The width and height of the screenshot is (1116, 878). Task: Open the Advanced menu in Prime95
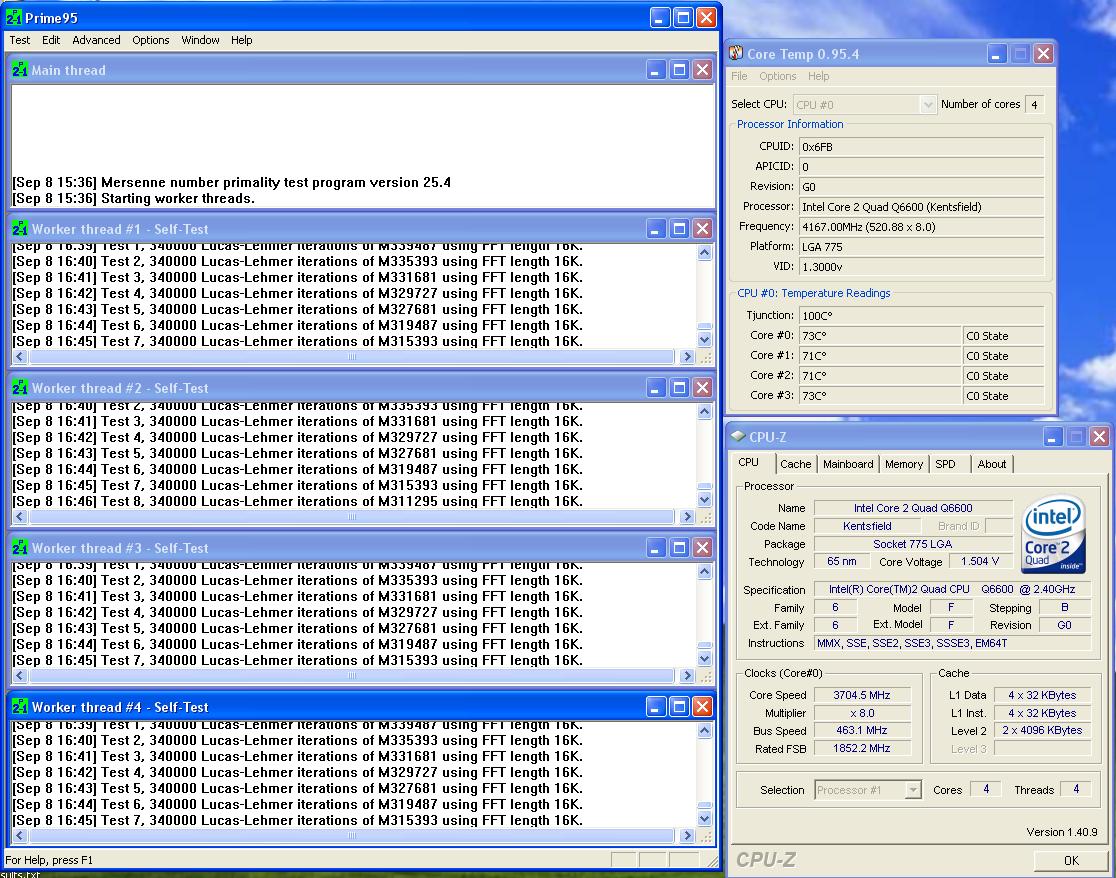tap(96, 40)
